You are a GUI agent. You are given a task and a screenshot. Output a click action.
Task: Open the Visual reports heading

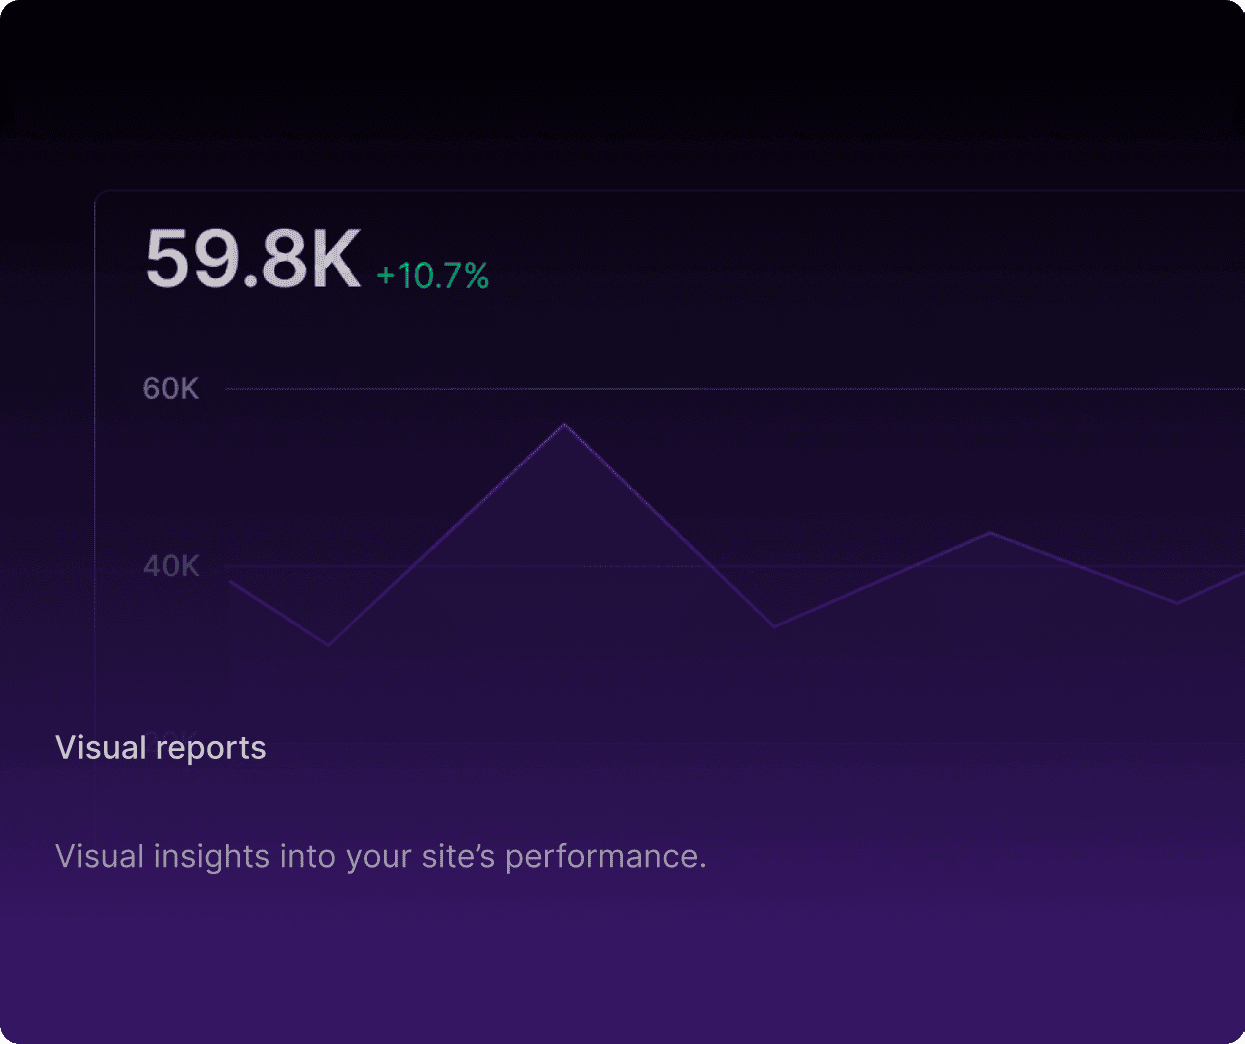(161, 748)
